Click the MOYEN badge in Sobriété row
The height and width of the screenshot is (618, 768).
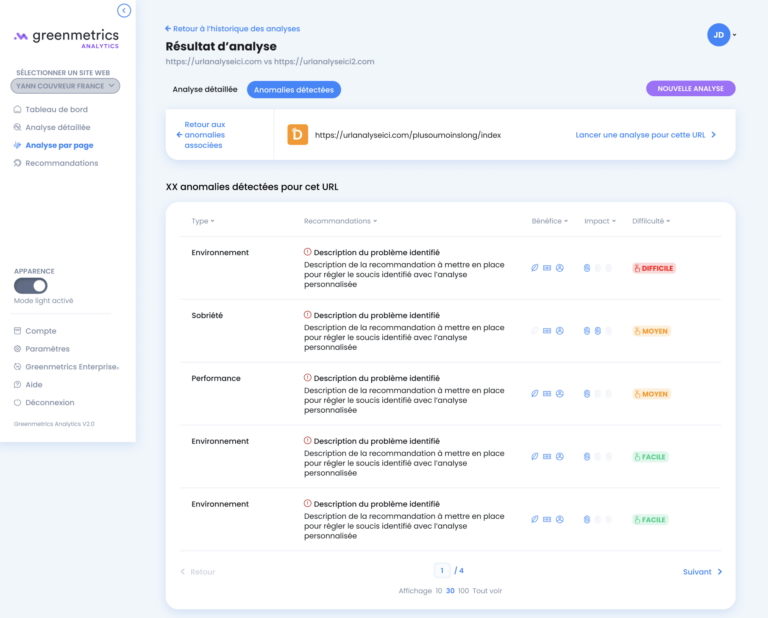(651, 331)
